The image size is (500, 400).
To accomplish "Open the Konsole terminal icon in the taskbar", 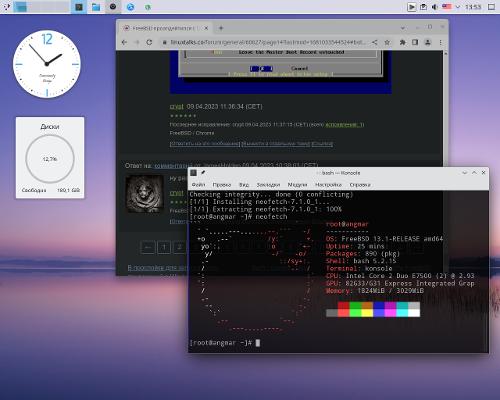I will click(x=79, y=7).
